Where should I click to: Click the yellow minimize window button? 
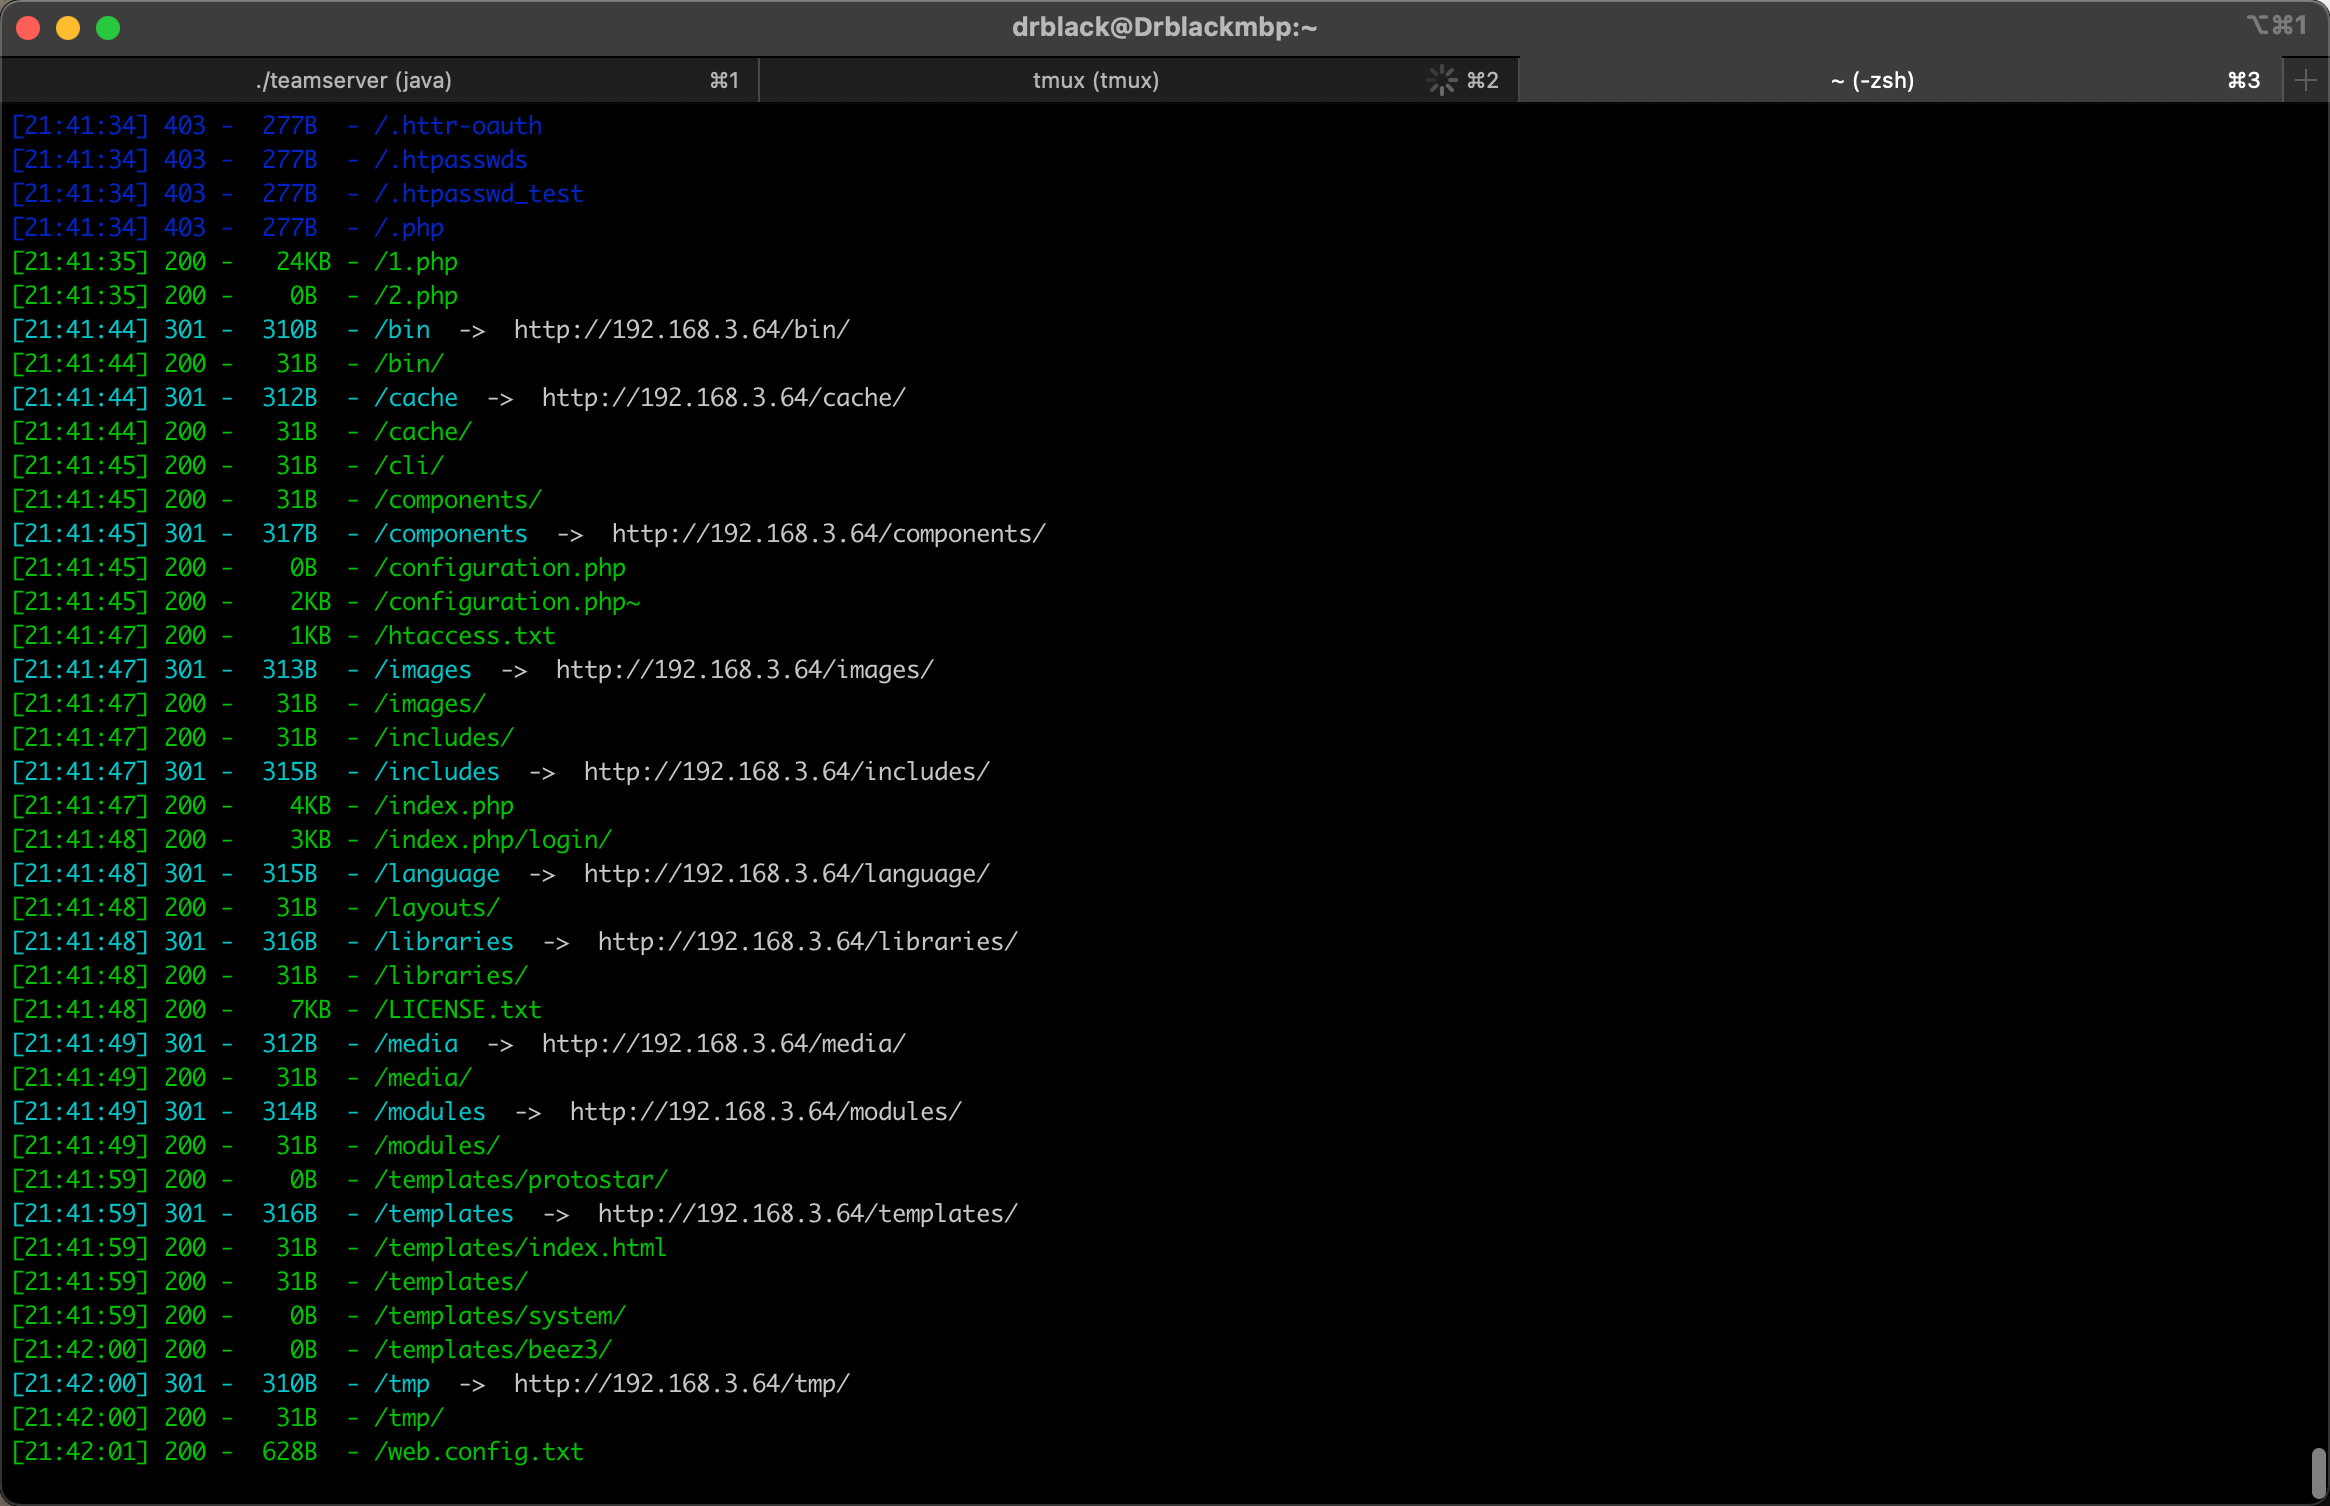[x=68, y=27]
